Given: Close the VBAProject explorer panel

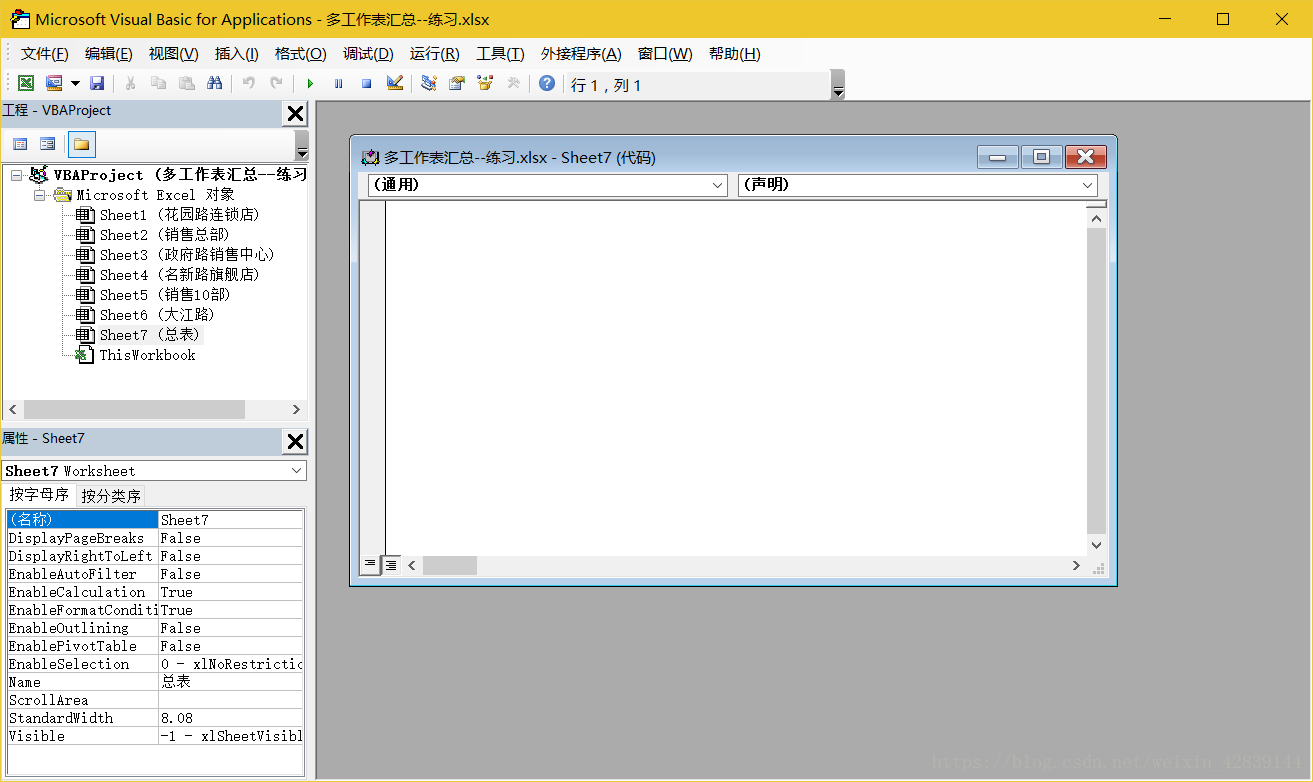Looking at the screenshot, I should [x=295, y=114].
